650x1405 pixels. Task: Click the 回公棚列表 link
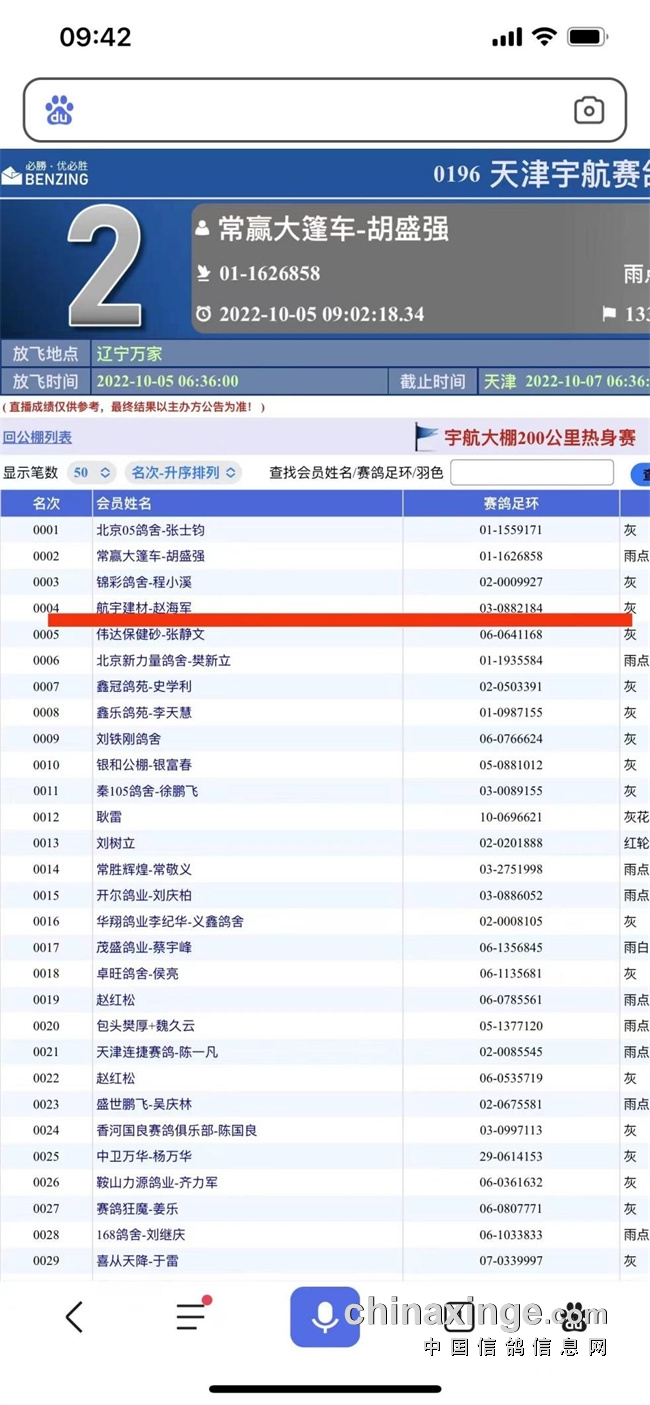pyautogui.click(x=38, y=437)
